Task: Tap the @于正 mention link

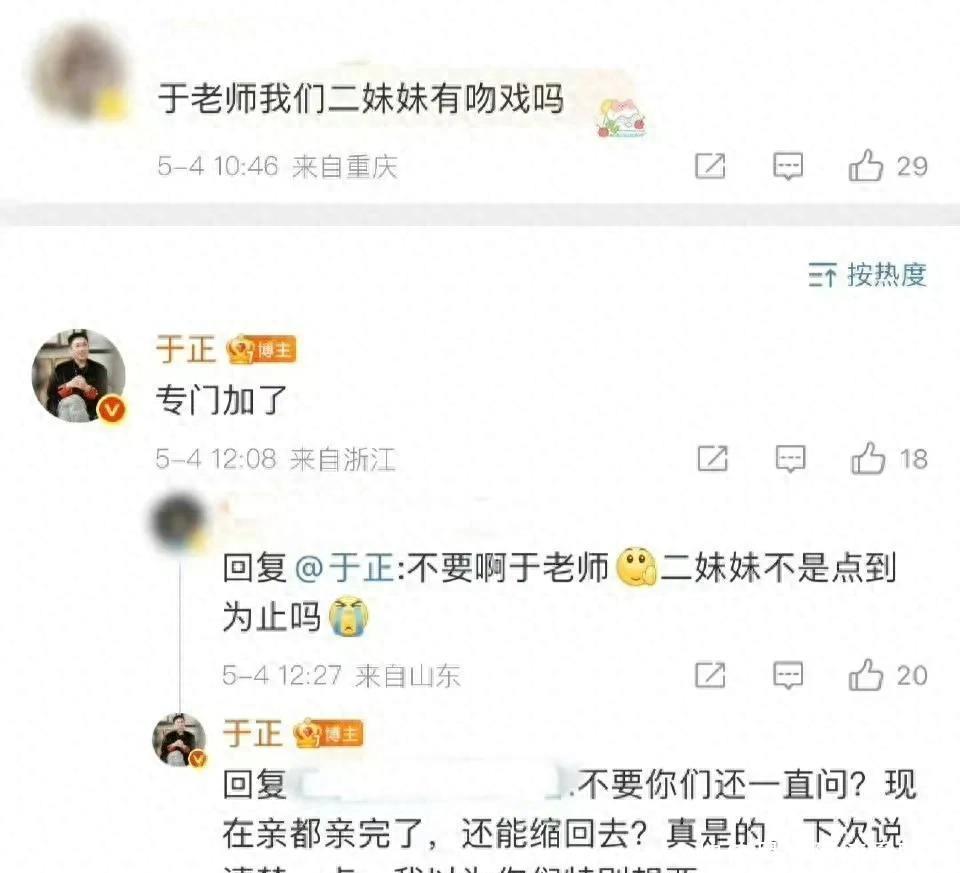Action: 345,568
